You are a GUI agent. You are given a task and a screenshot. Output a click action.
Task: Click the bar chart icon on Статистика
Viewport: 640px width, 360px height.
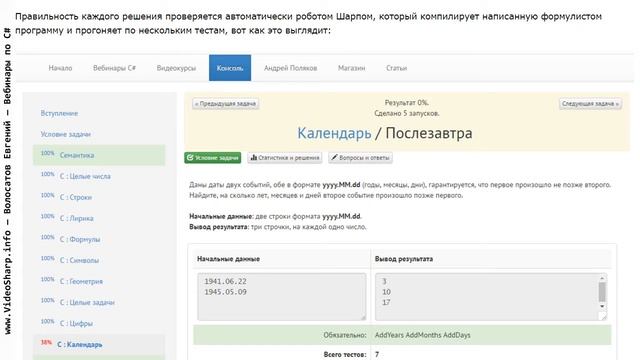253,158
